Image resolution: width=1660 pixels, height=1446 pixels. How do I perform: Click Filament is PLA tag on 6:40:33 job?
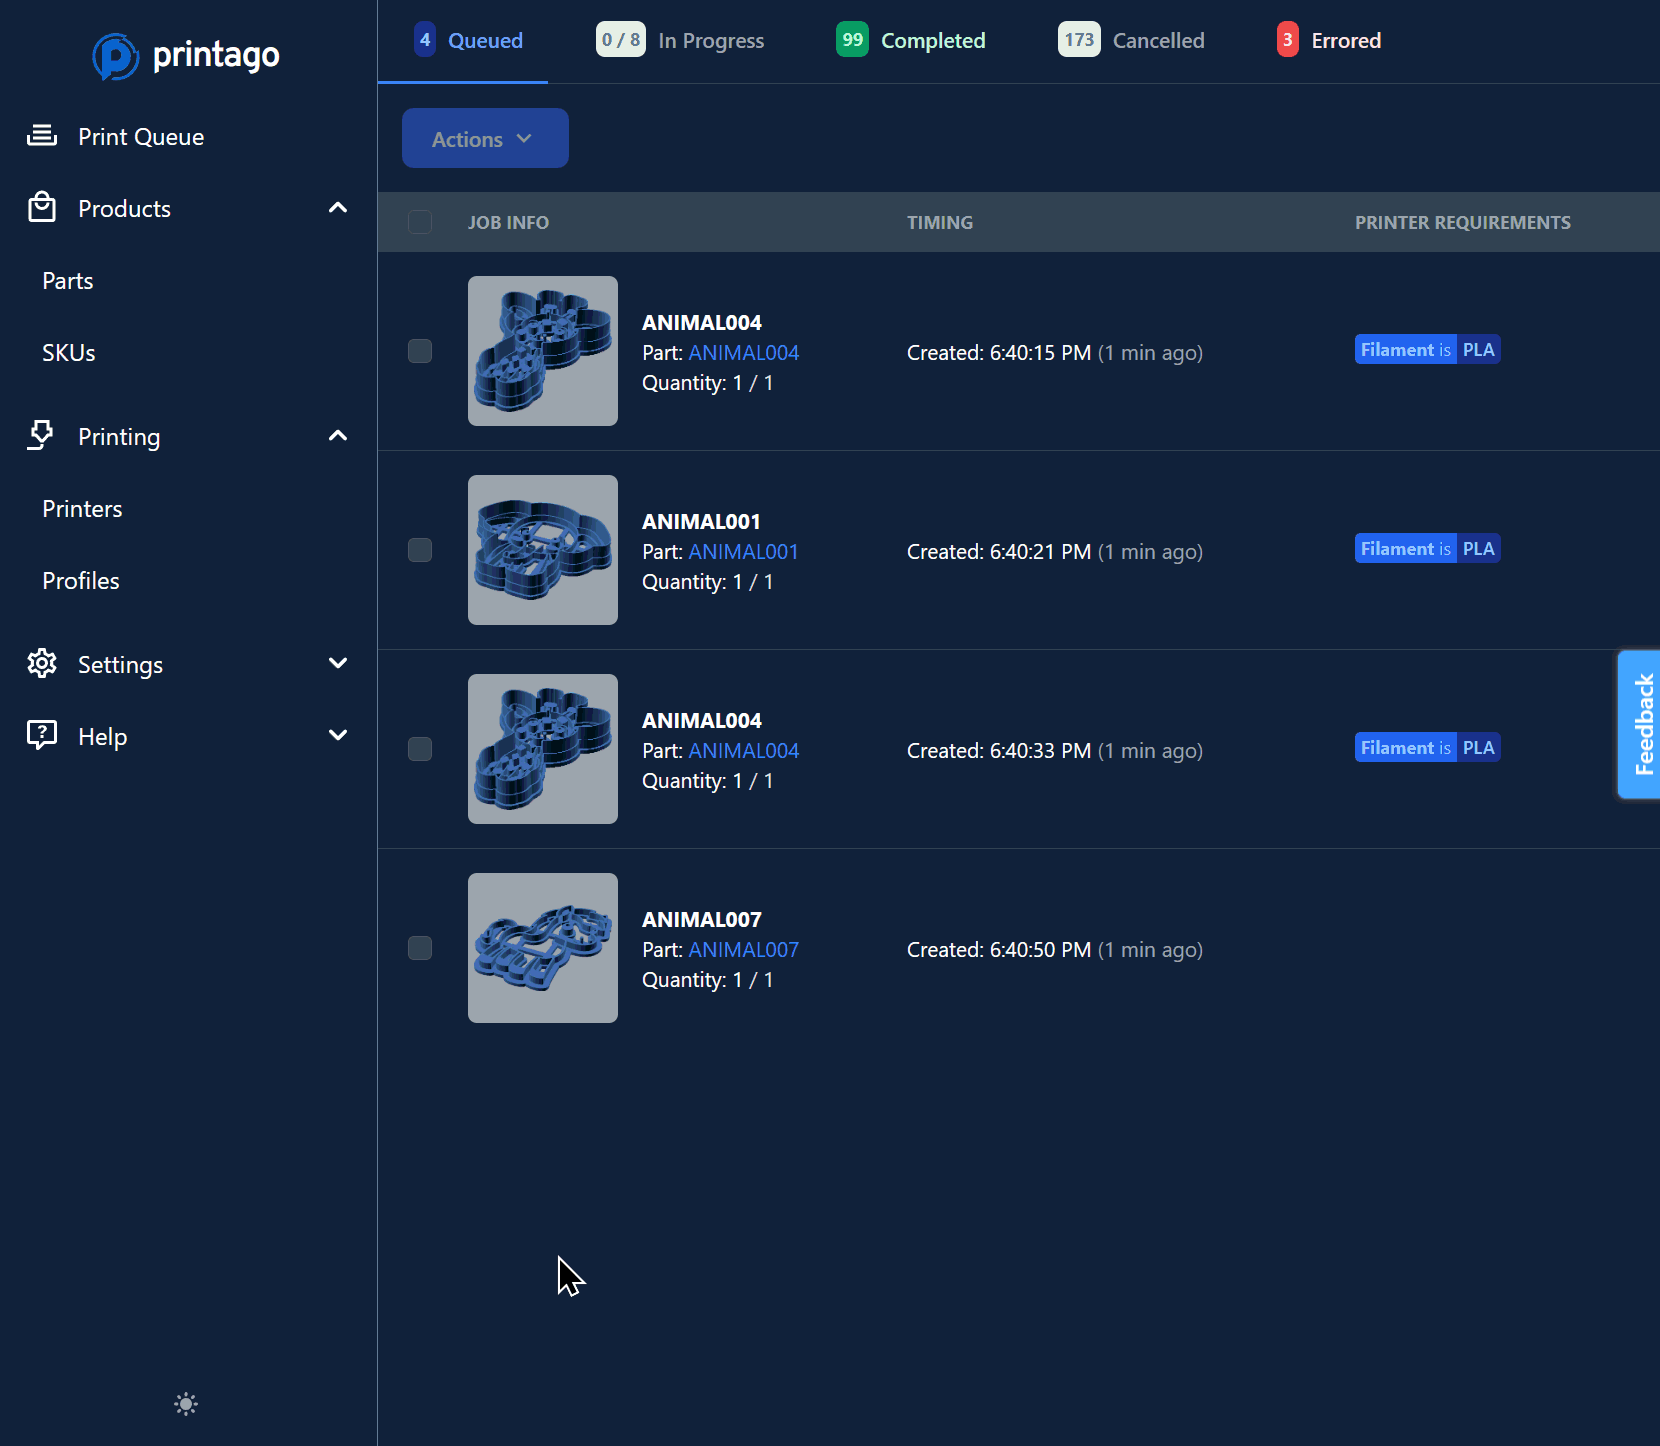tap(1428, 747)
